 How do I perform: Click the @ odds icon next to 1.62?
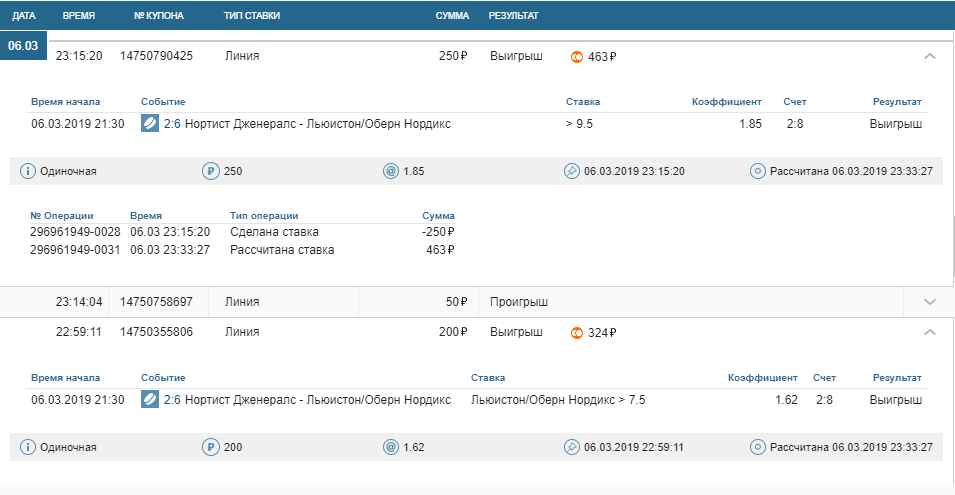pos(391,447)
